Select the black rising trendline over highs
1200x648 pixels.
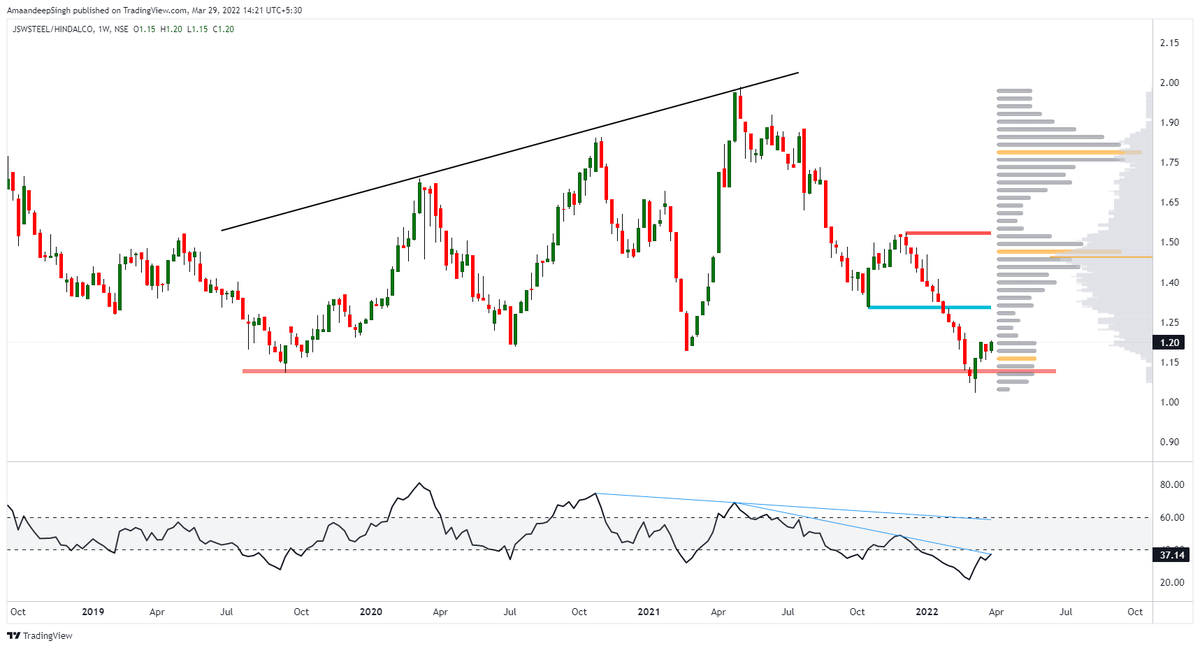tap(510, 152)
